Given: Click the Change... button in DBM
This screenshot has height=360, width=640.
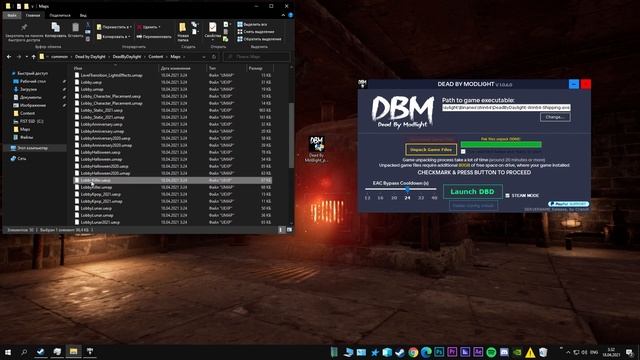Looking at the screenshot, I should click(x=555, y=117).
